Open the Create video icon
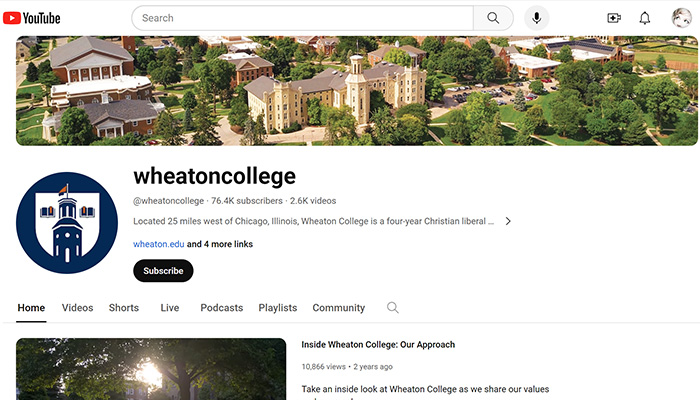Viewport: 700px width, 400px height. tap(614, 18)
